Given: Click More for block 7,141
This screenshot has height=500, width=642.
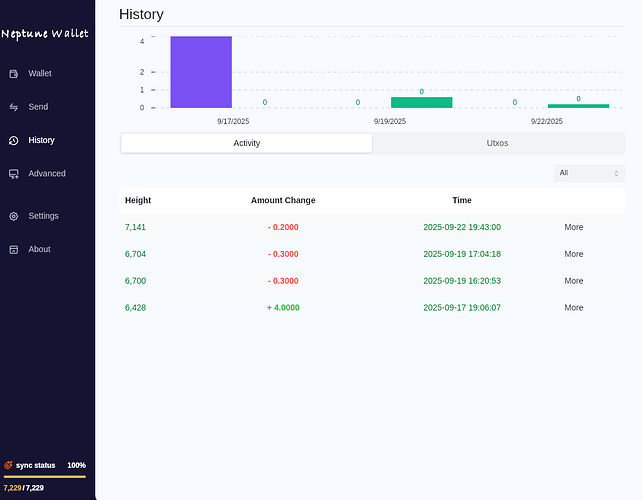Looking at the screenshot, I should [573, 227].
